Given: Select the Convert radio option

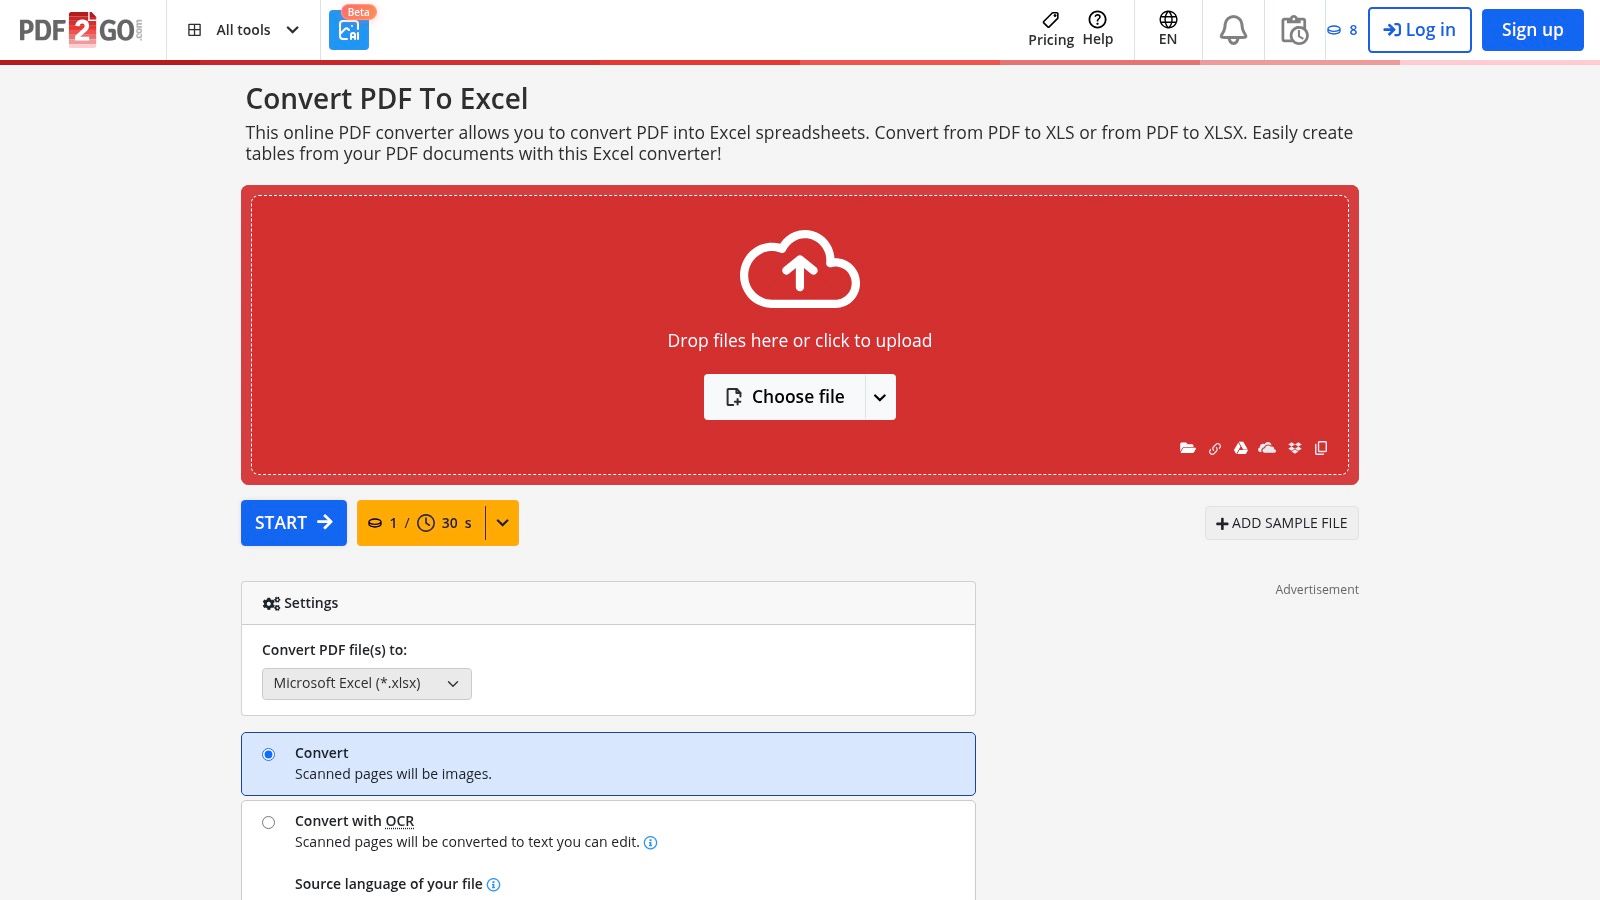Looking at the screenshot, I should click(x=268, y=754).
